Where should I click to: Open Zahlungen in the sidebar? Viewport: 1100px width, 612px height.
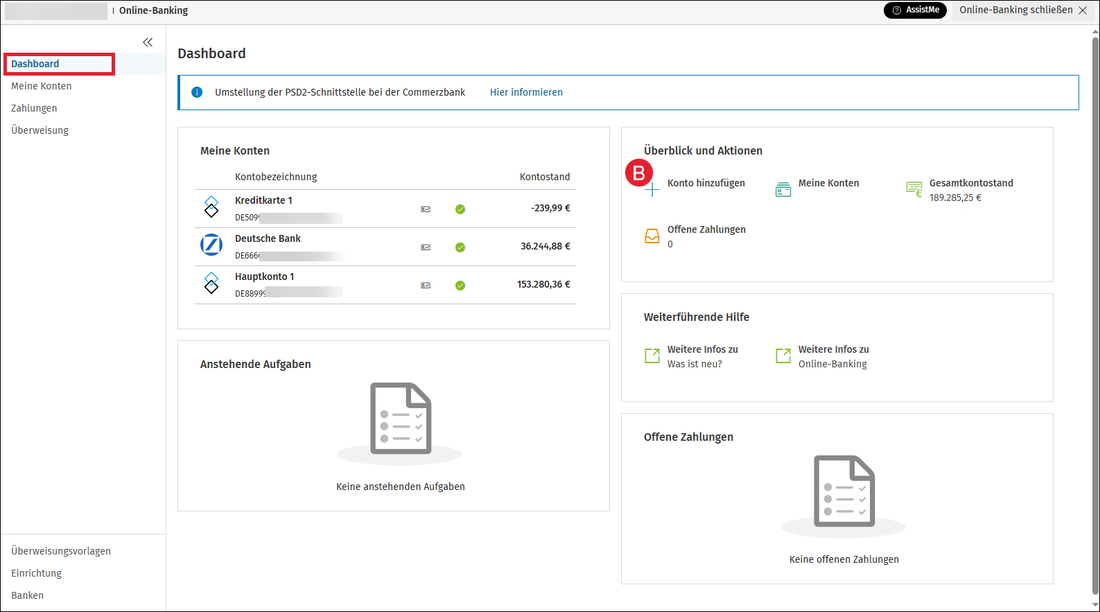34,108
